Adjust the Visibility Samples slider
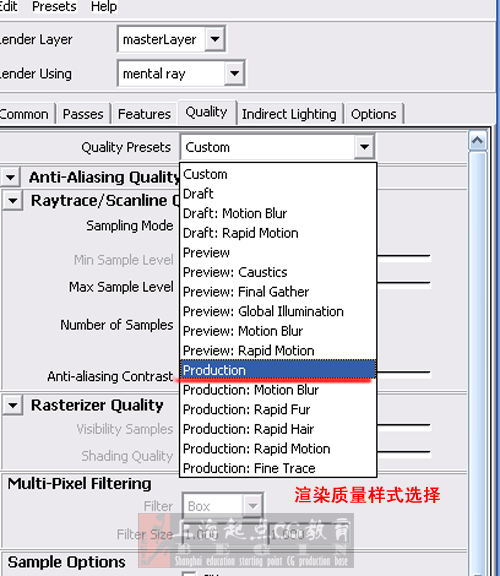The height and width of the screenshot is (576, 500). pos(404,426)
